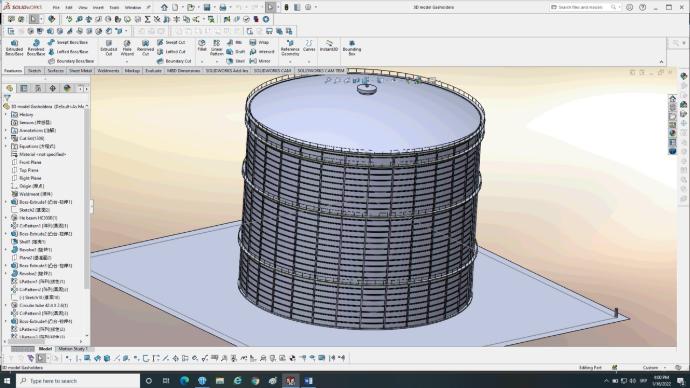Open the Hole Wizard tool
Image resolution: width=690 pixels, height=388 pixels.
(127, 48)
